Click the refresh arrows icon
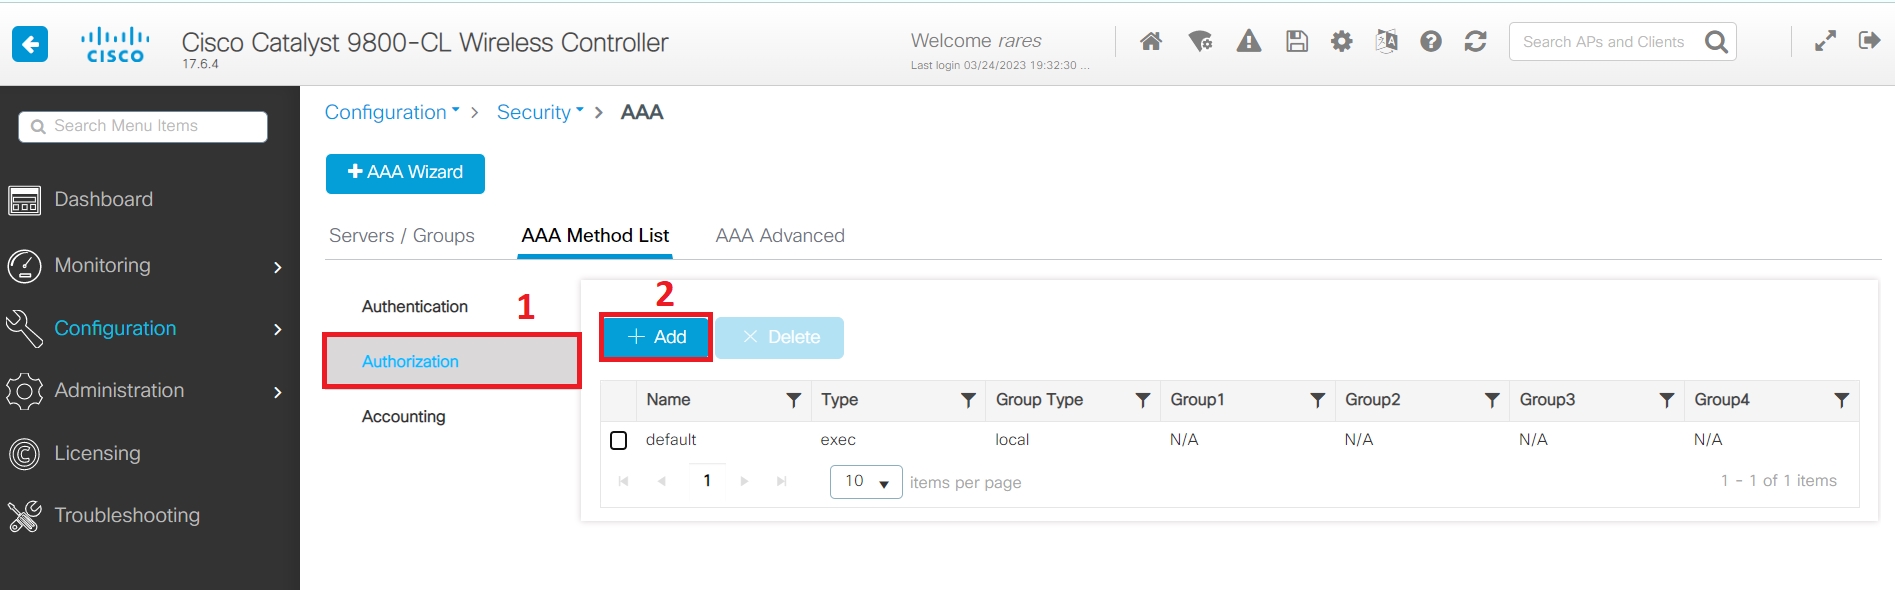This screenshot has width=1895, height=590. click(1475, 41)
